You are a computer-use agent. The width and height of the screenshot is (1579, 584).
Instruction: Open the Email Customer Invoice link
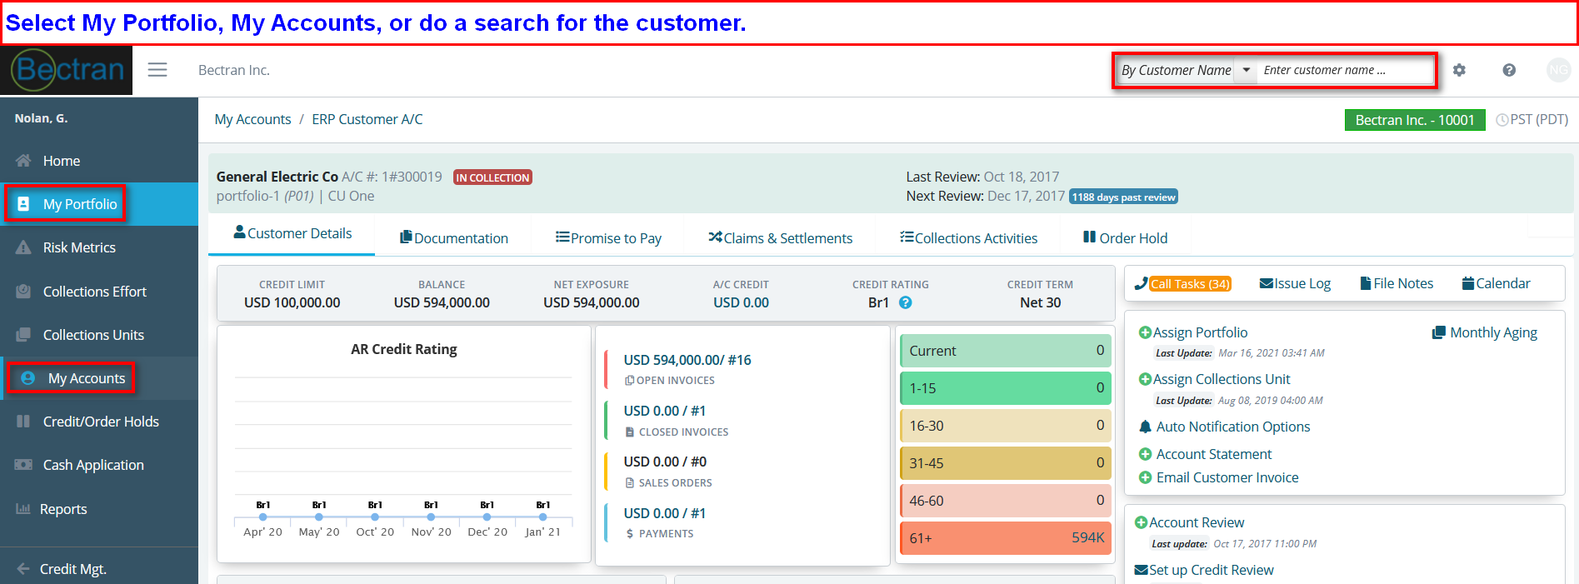coord(1227,478)
